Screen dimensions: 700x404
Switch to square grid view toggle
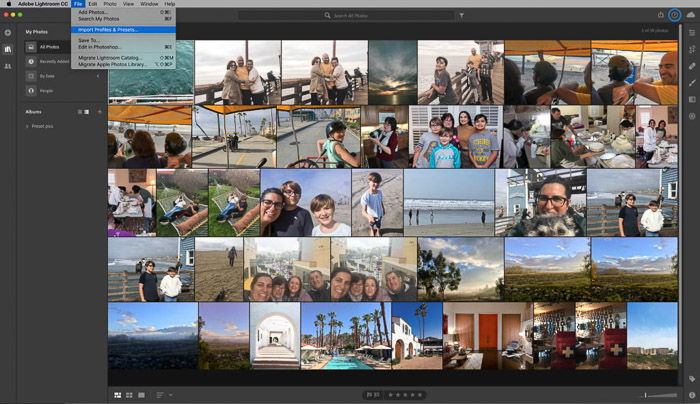129,395
